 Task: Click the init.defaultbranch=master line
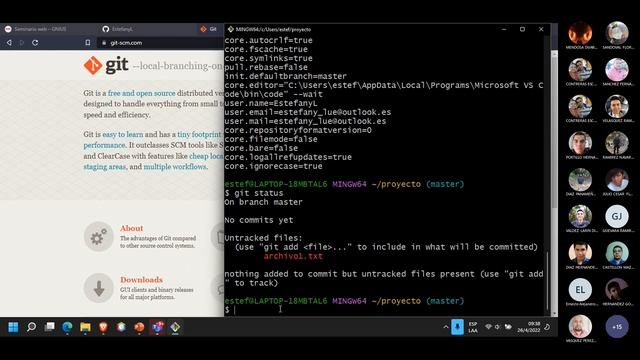[x=285, y=76]
